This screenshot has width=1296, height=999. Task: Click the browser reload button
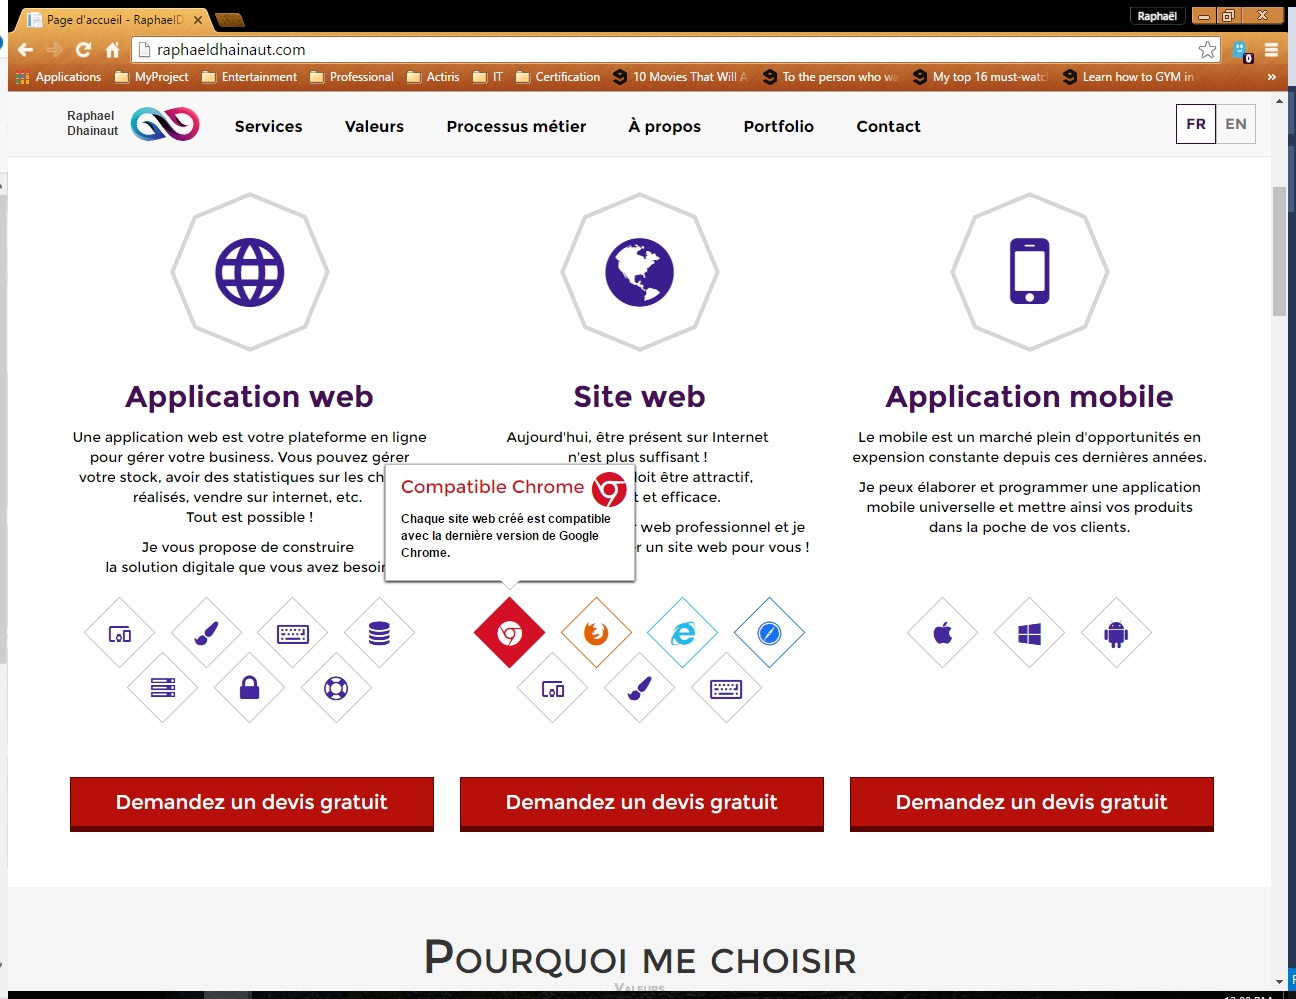[x=84, y=49]
